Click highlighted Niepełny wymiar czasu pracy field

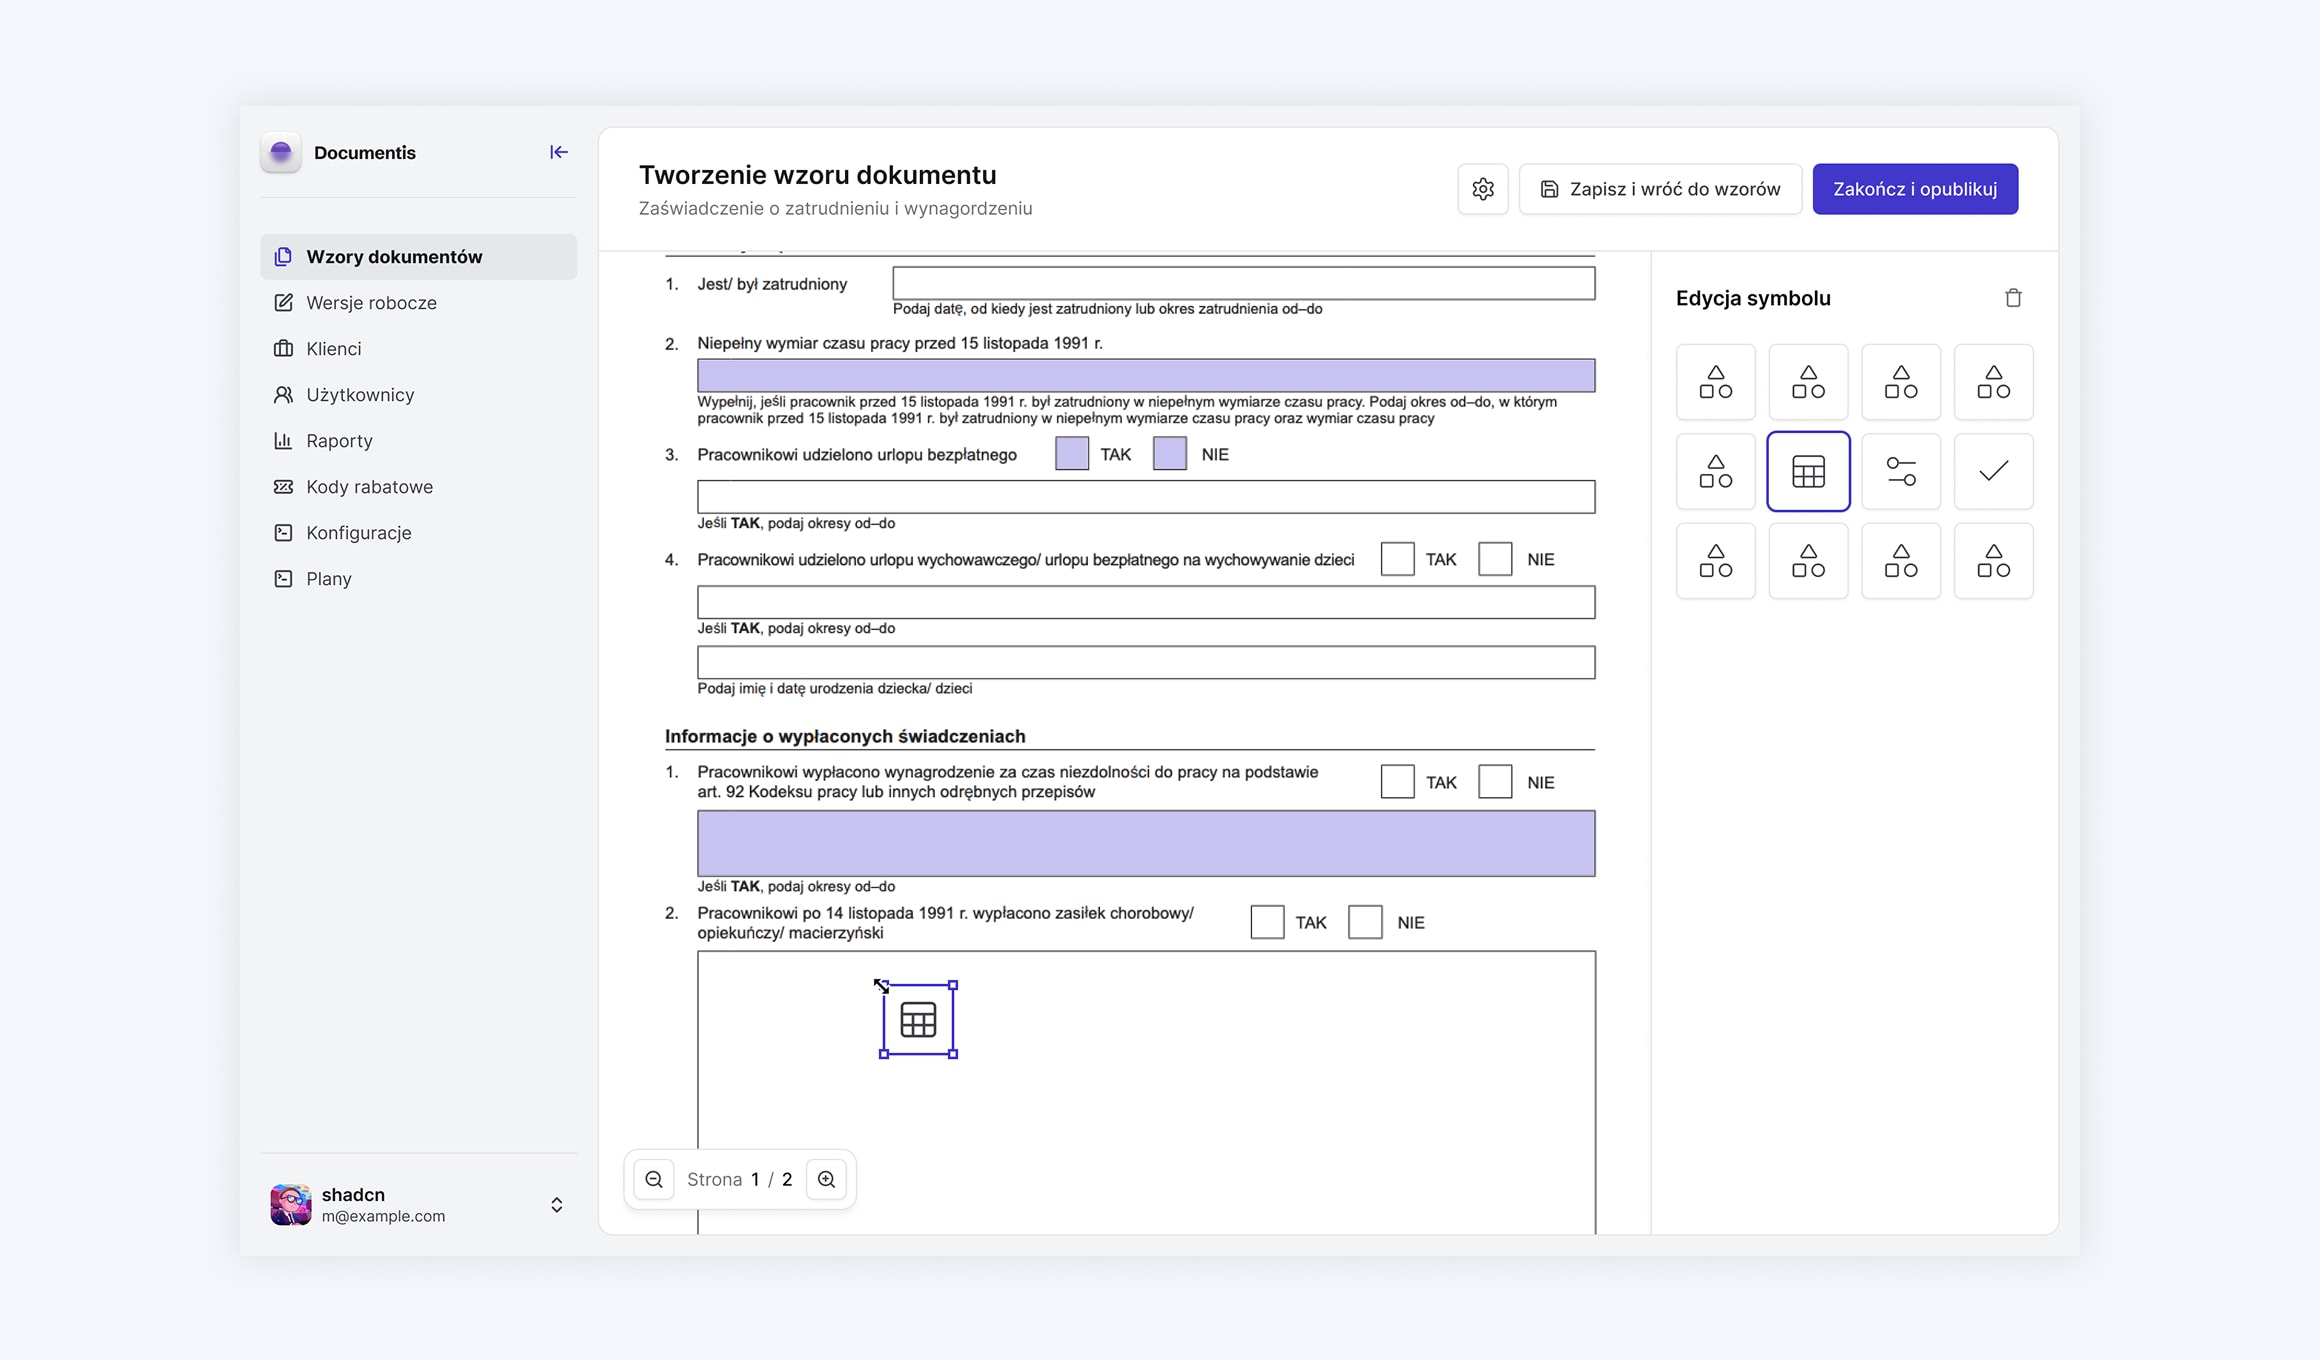(x=1146, y=375)
